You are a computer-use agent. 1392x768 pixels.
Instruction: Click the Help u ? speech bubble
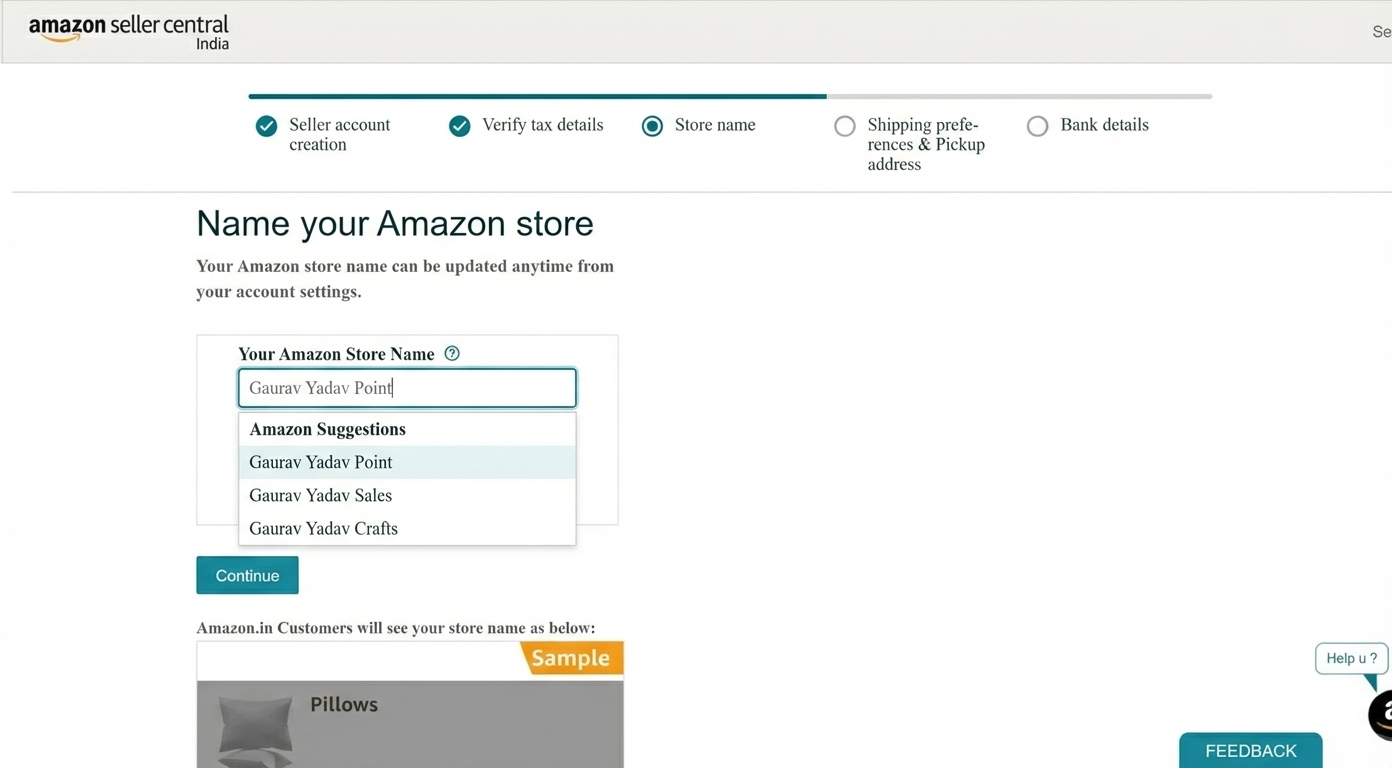(x=1351, y=658)
